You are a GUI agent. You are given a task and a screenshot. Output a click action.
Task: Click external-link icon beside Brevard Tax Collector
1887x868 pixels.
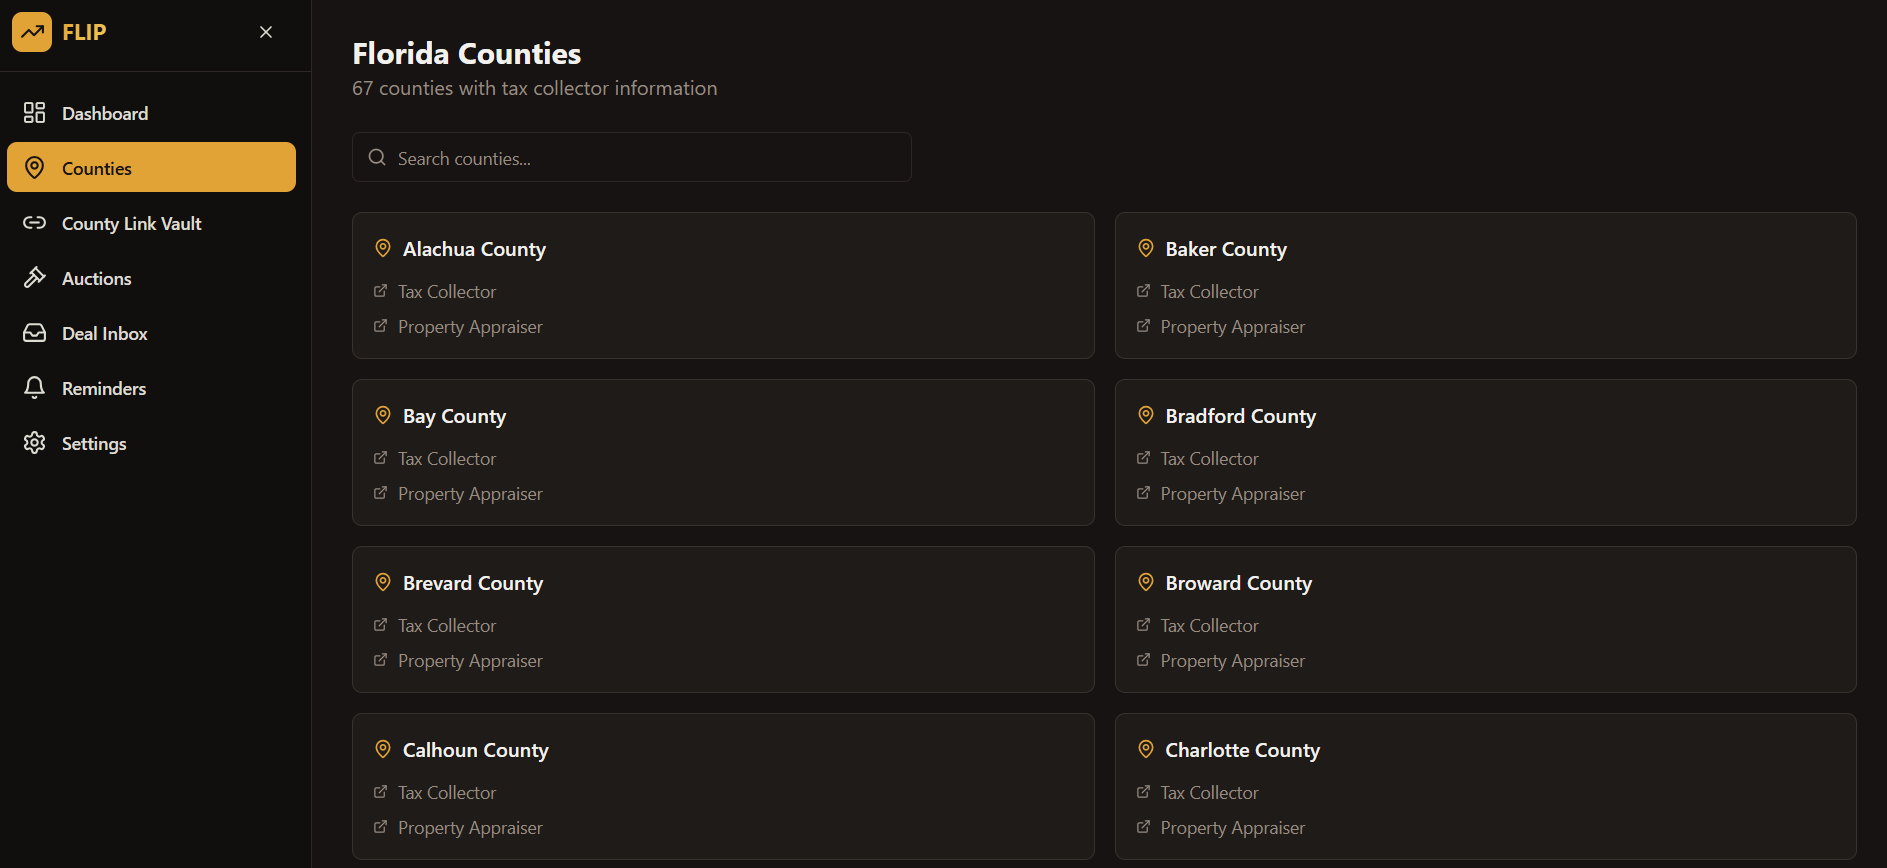coord(380,625)
